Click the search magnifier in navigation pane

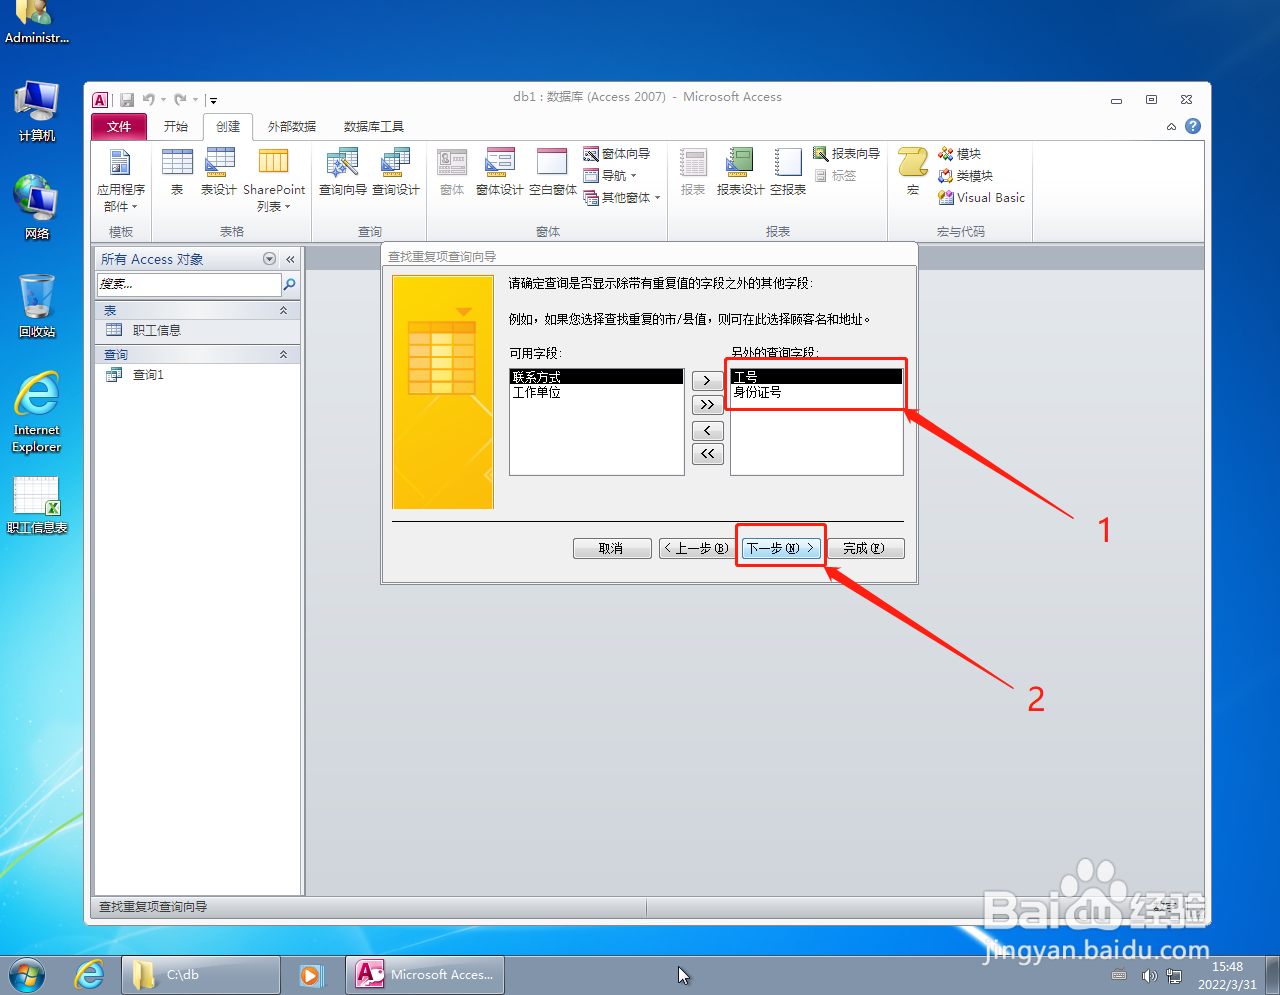click(290, 285)
